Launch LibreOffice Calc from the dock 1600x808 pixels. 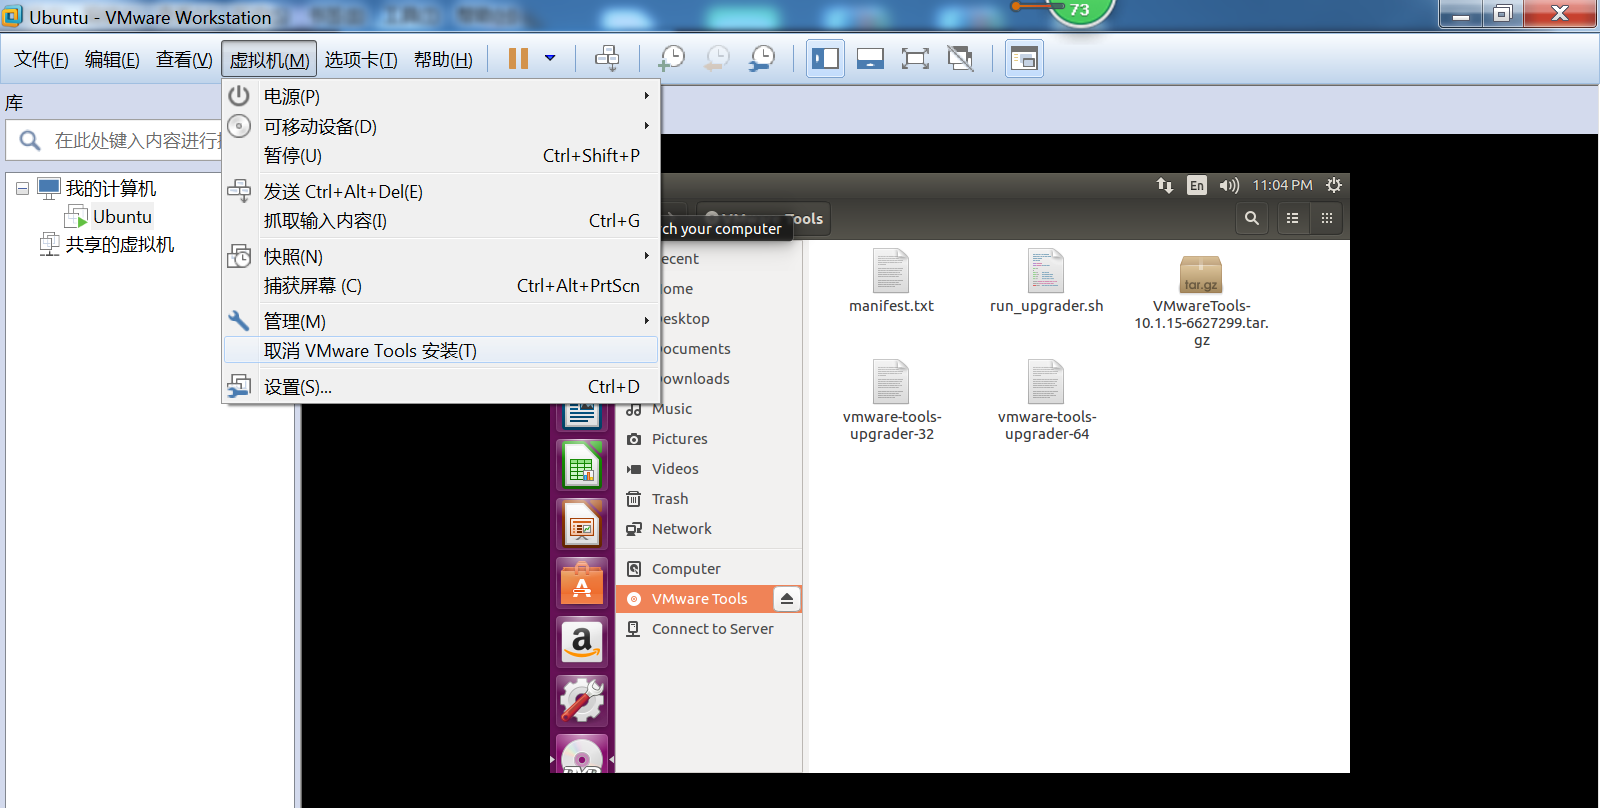point(582,465)
